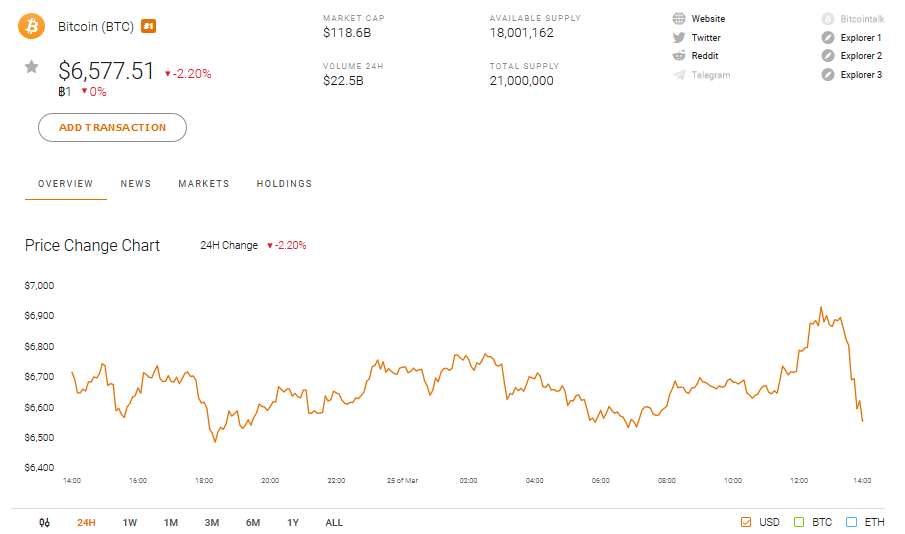Open the Bitcointalk link
The image size is (905, 534).
click(x=862, y=19)
